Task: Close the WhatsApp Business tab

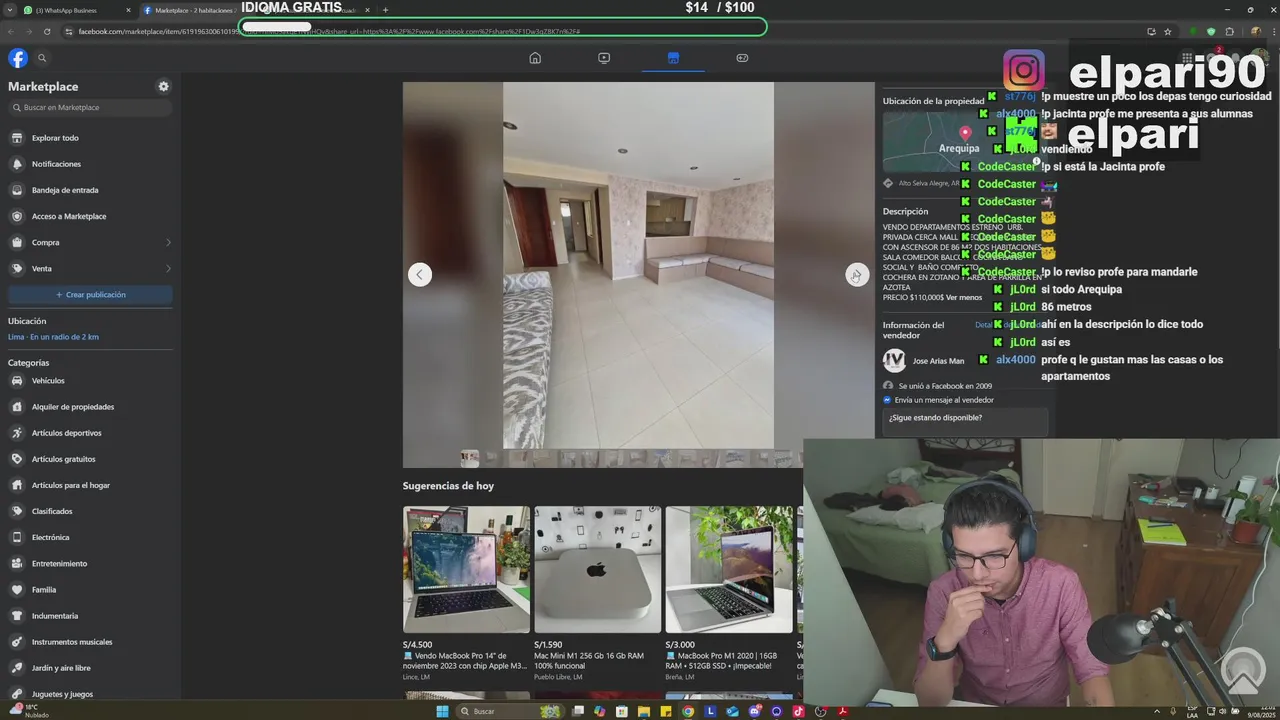Action: click(x=128, y=10)
